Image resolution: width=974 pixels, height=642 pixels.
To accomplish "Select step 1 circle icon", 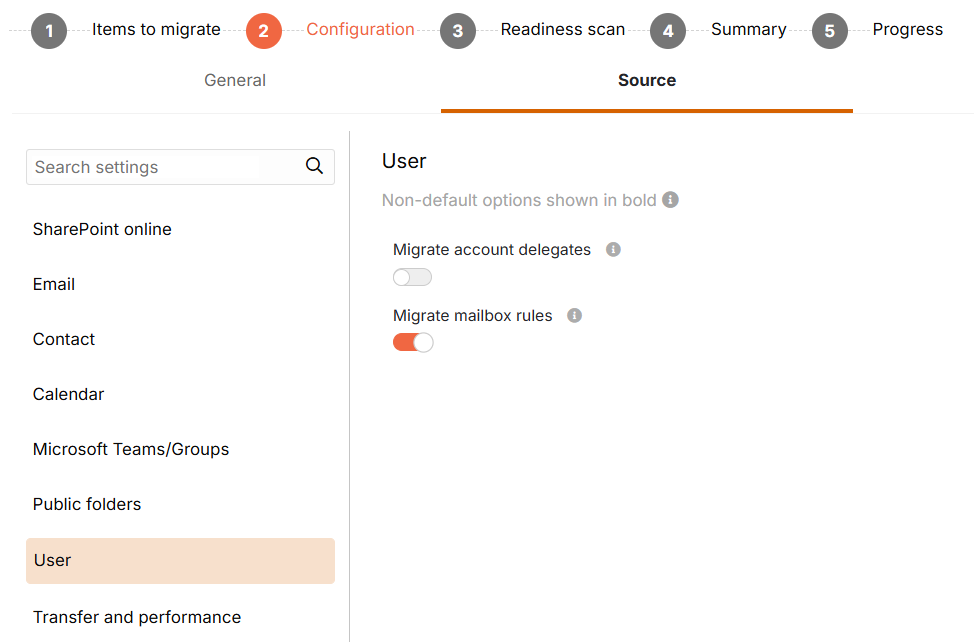I will [x=49, y=30].
